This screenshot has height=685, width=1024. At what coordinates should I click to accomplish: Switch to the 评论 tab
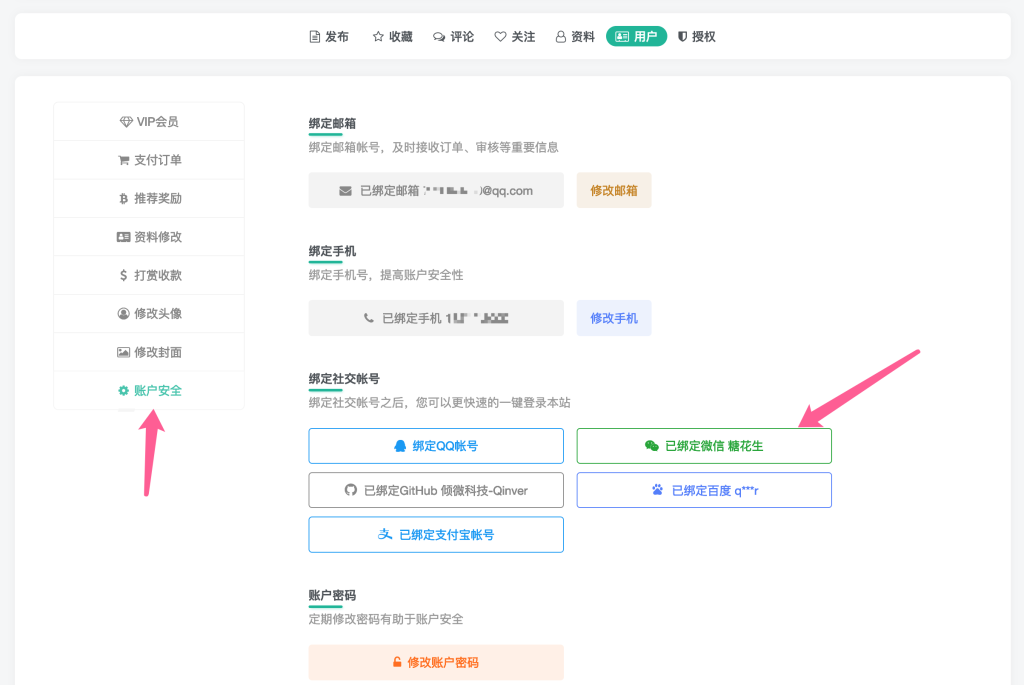453,36
